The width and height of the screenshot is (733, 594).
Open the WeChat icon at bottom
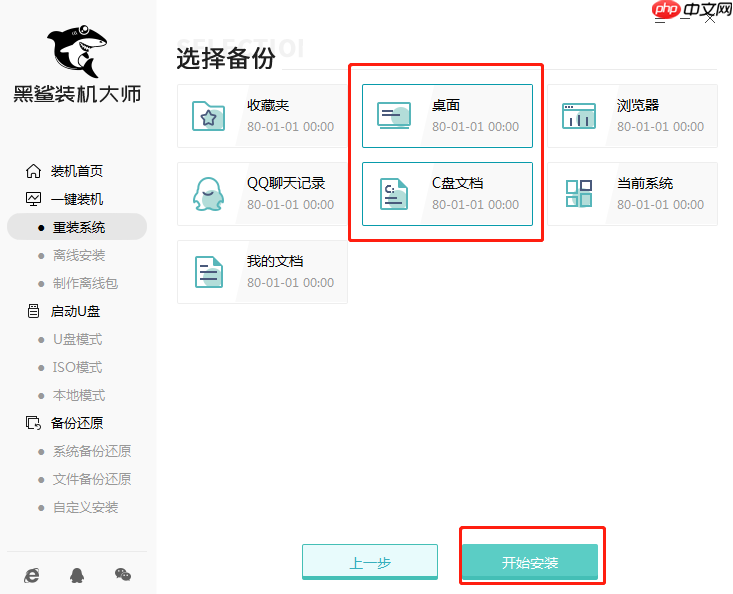coord(123,574)
